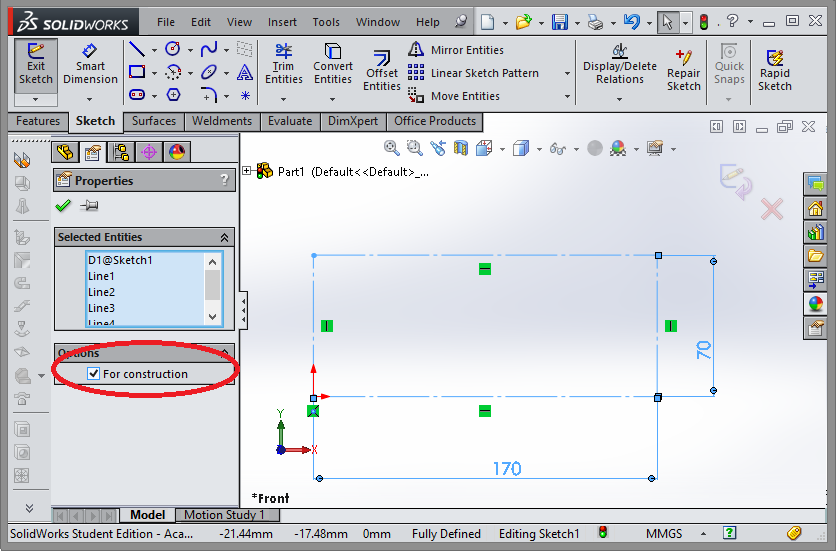Screen dimensions: 836x551
Task: Open the Insert menu
Action: click(282, 22)
